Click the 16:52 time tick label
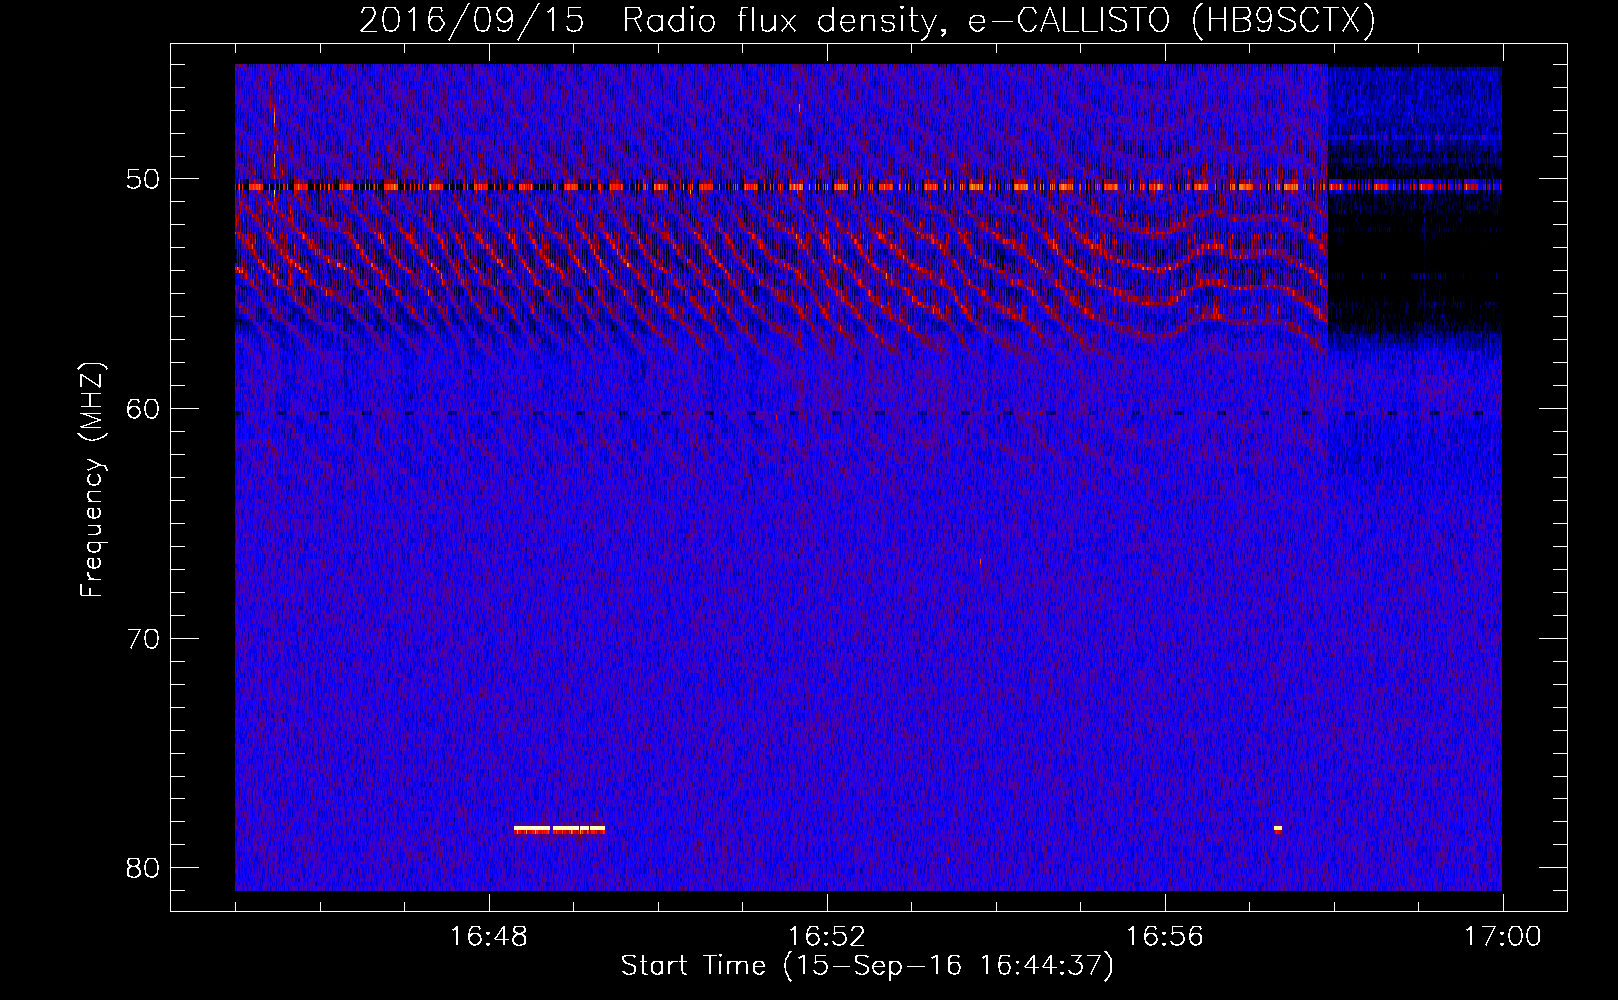 coord(827,937)
